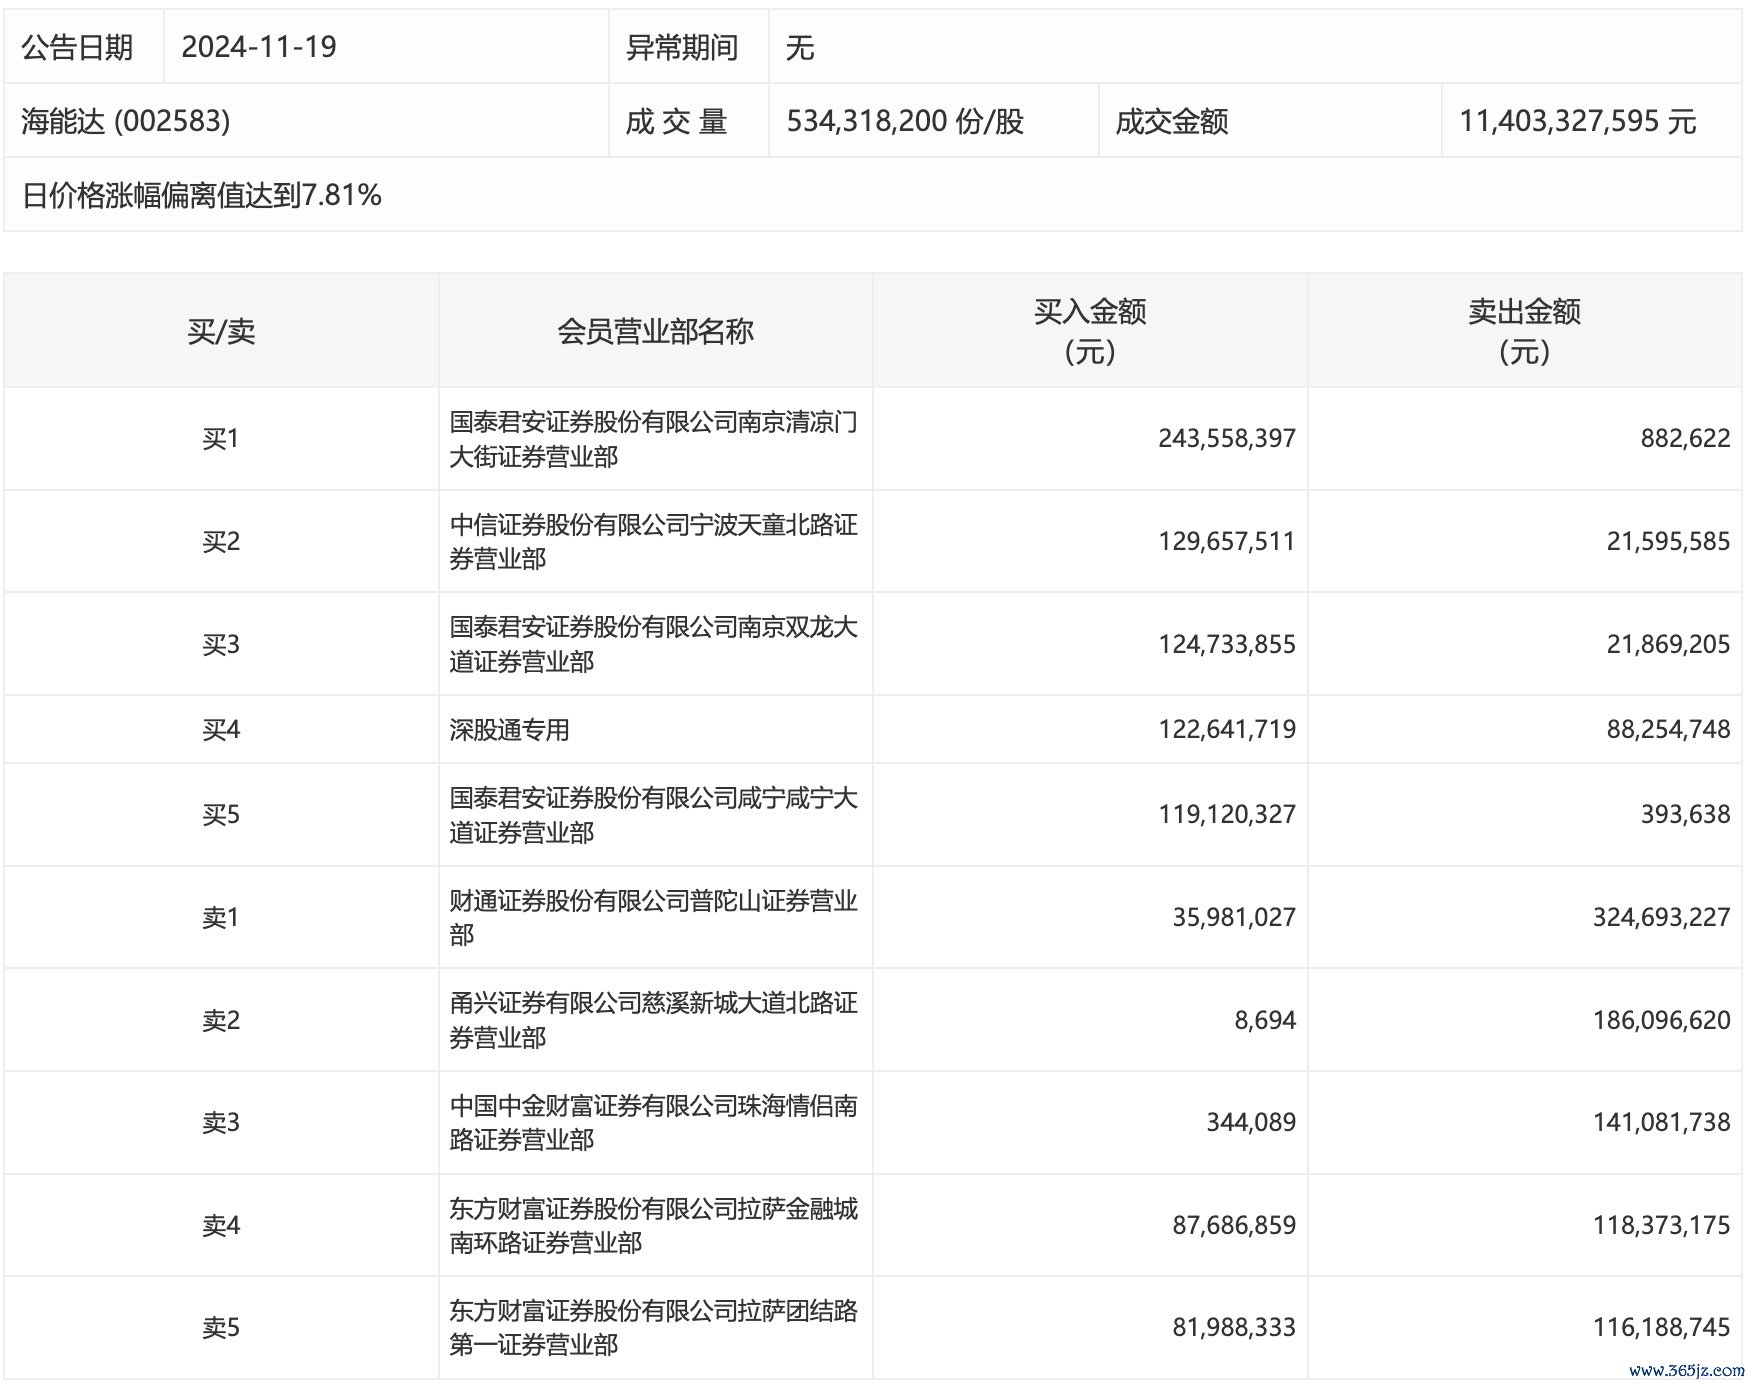The height and width of the screenshot is (1386, 1752).
Task: Click the turnover amount 11,403,327,595 元
Action: tap(1578, 121)
